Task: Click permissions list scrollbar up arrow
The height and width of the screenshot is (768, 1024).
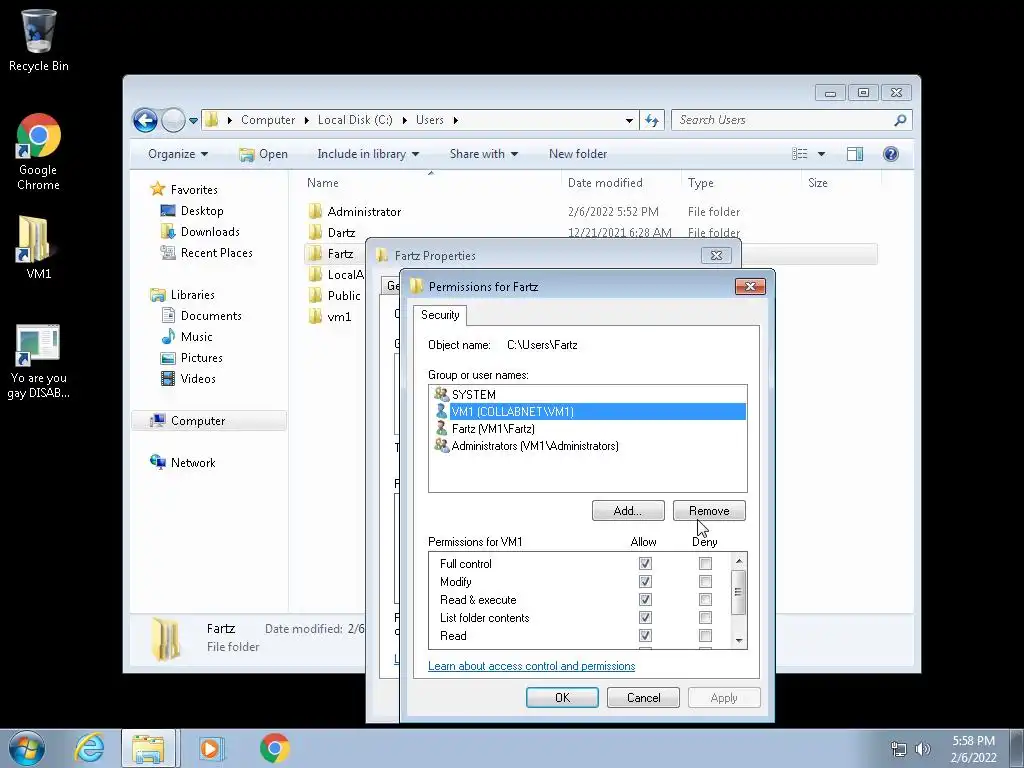Action: (739, 561)
